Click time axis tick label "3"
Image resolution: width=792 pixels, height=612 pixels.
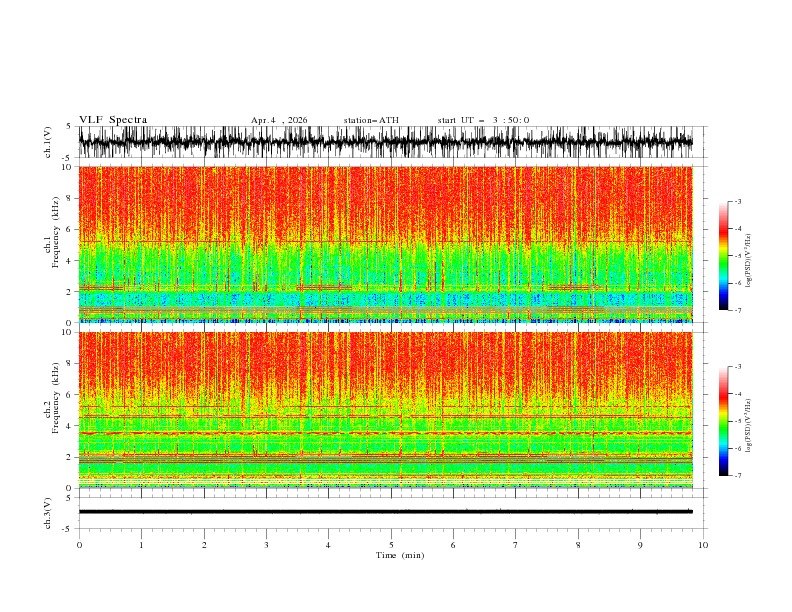point(266,545)
